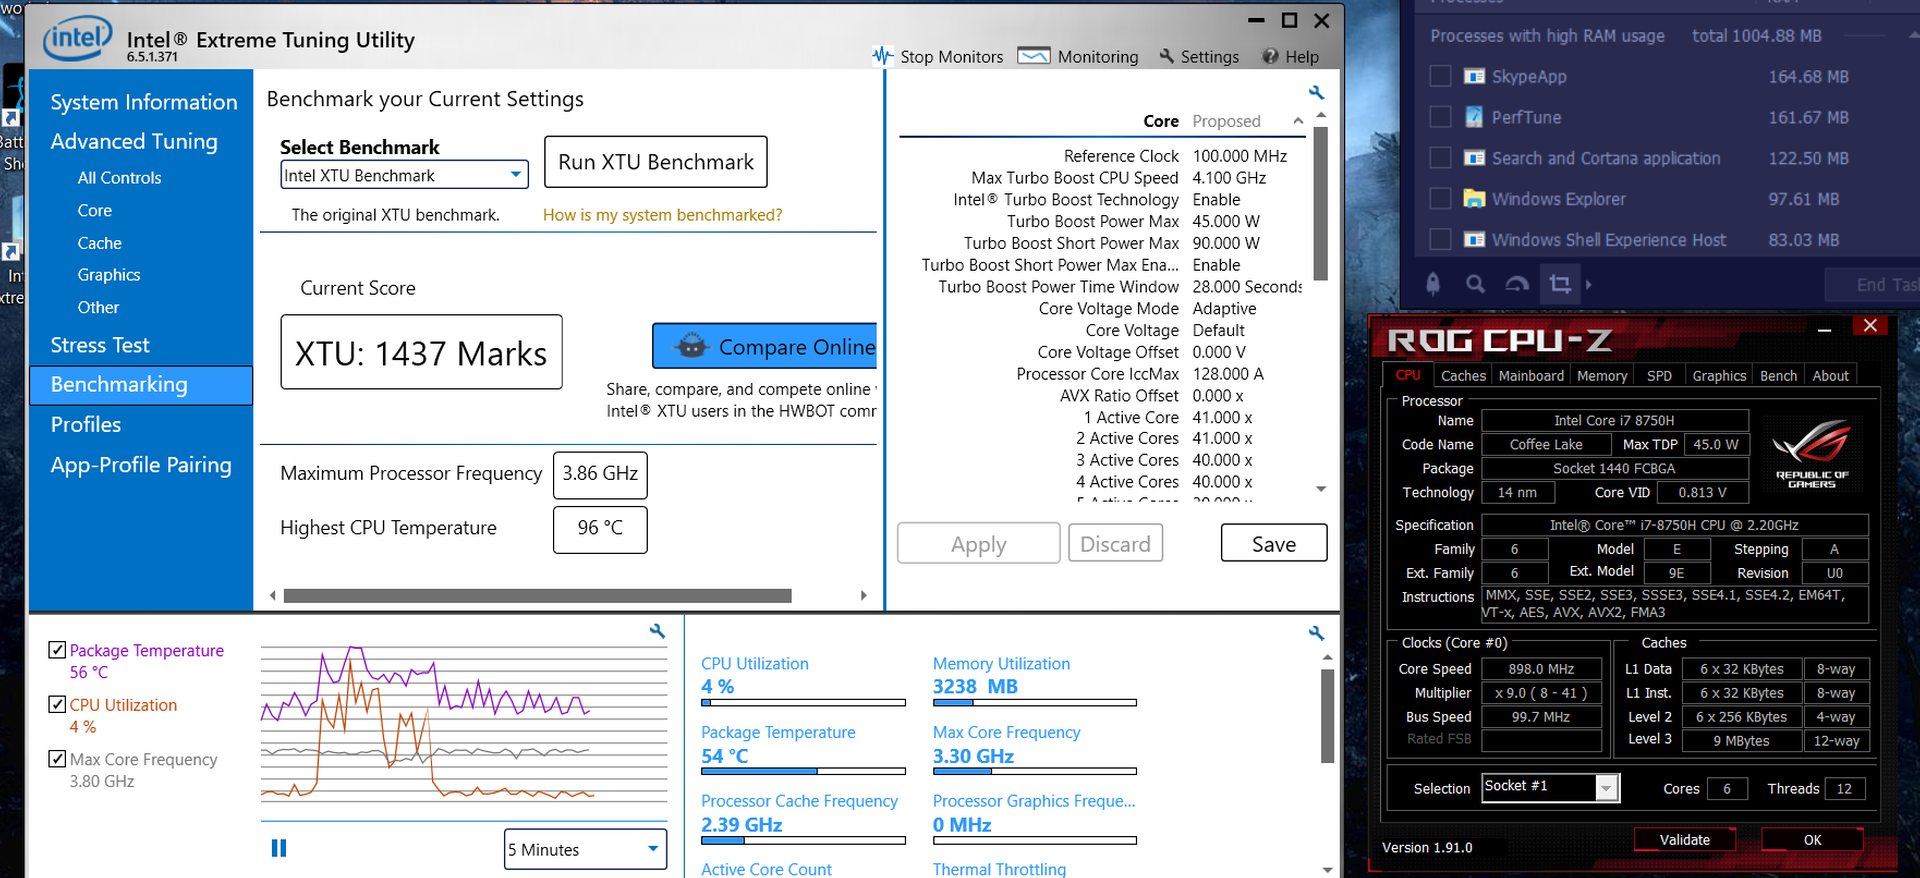Maximize the Intel XTU window
Viewport: 1920px width, 878px height.
coord(1289,20)
